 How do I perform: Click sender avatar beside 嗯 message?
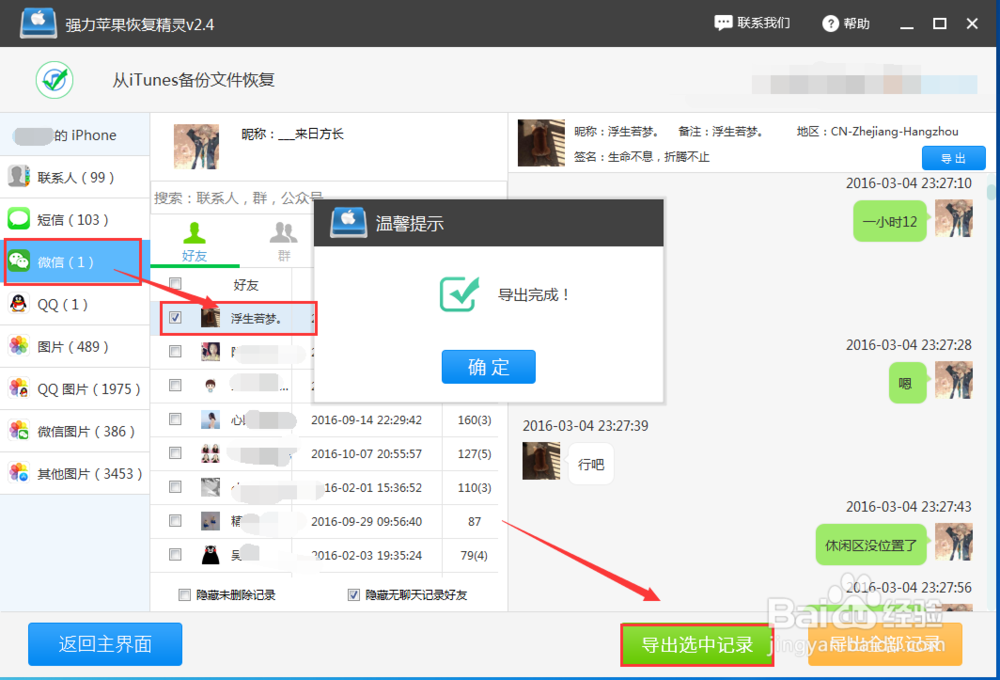(x=953, y=380)
